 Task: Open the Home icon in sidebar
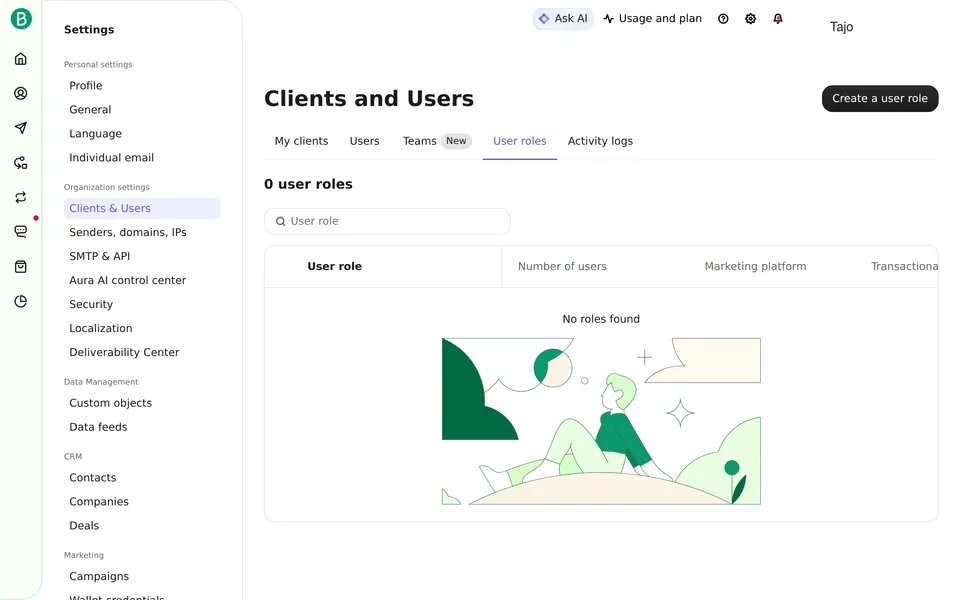21,59
